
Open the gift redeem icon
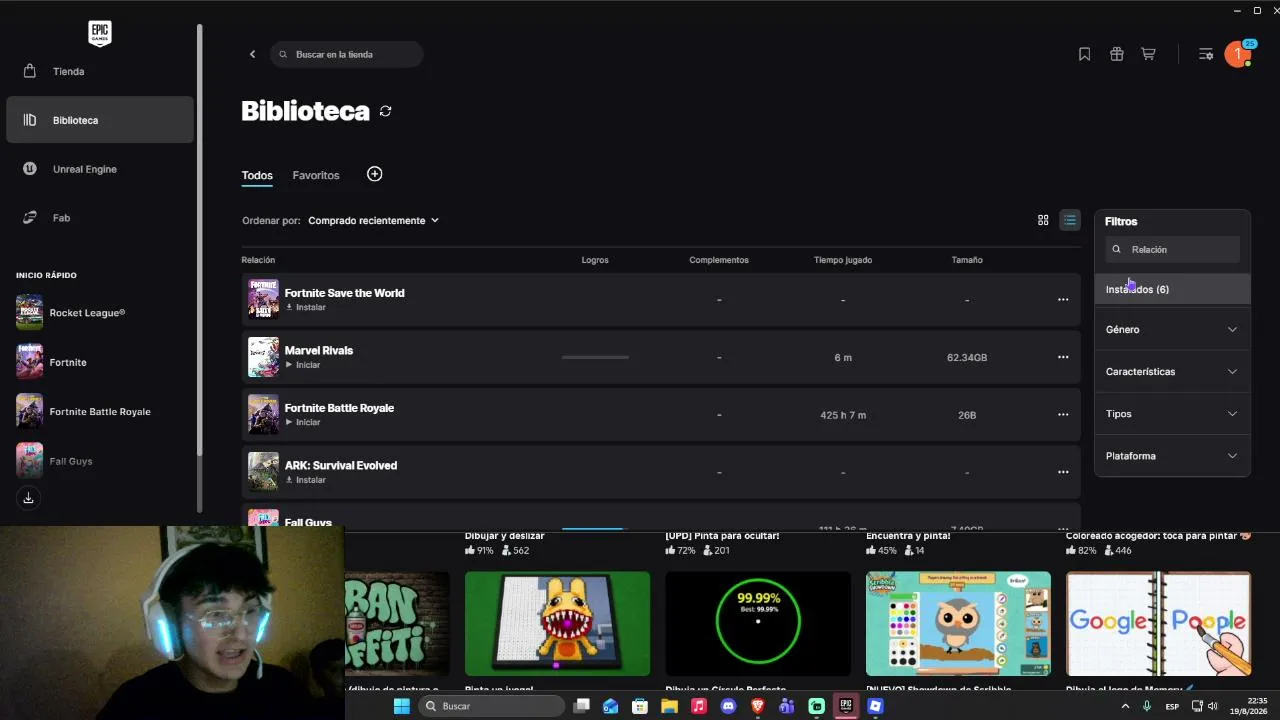pyautogui.click(x=1117, y=54)
